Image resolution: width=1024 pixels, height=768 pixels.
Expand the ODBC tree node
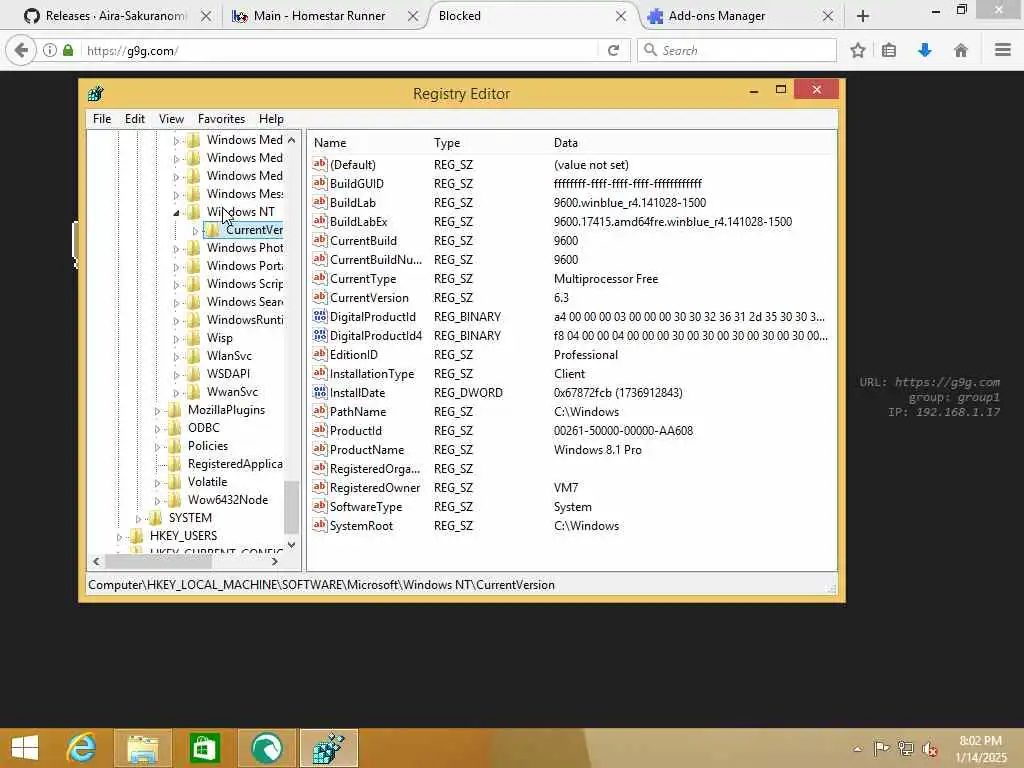coord(157,429)
